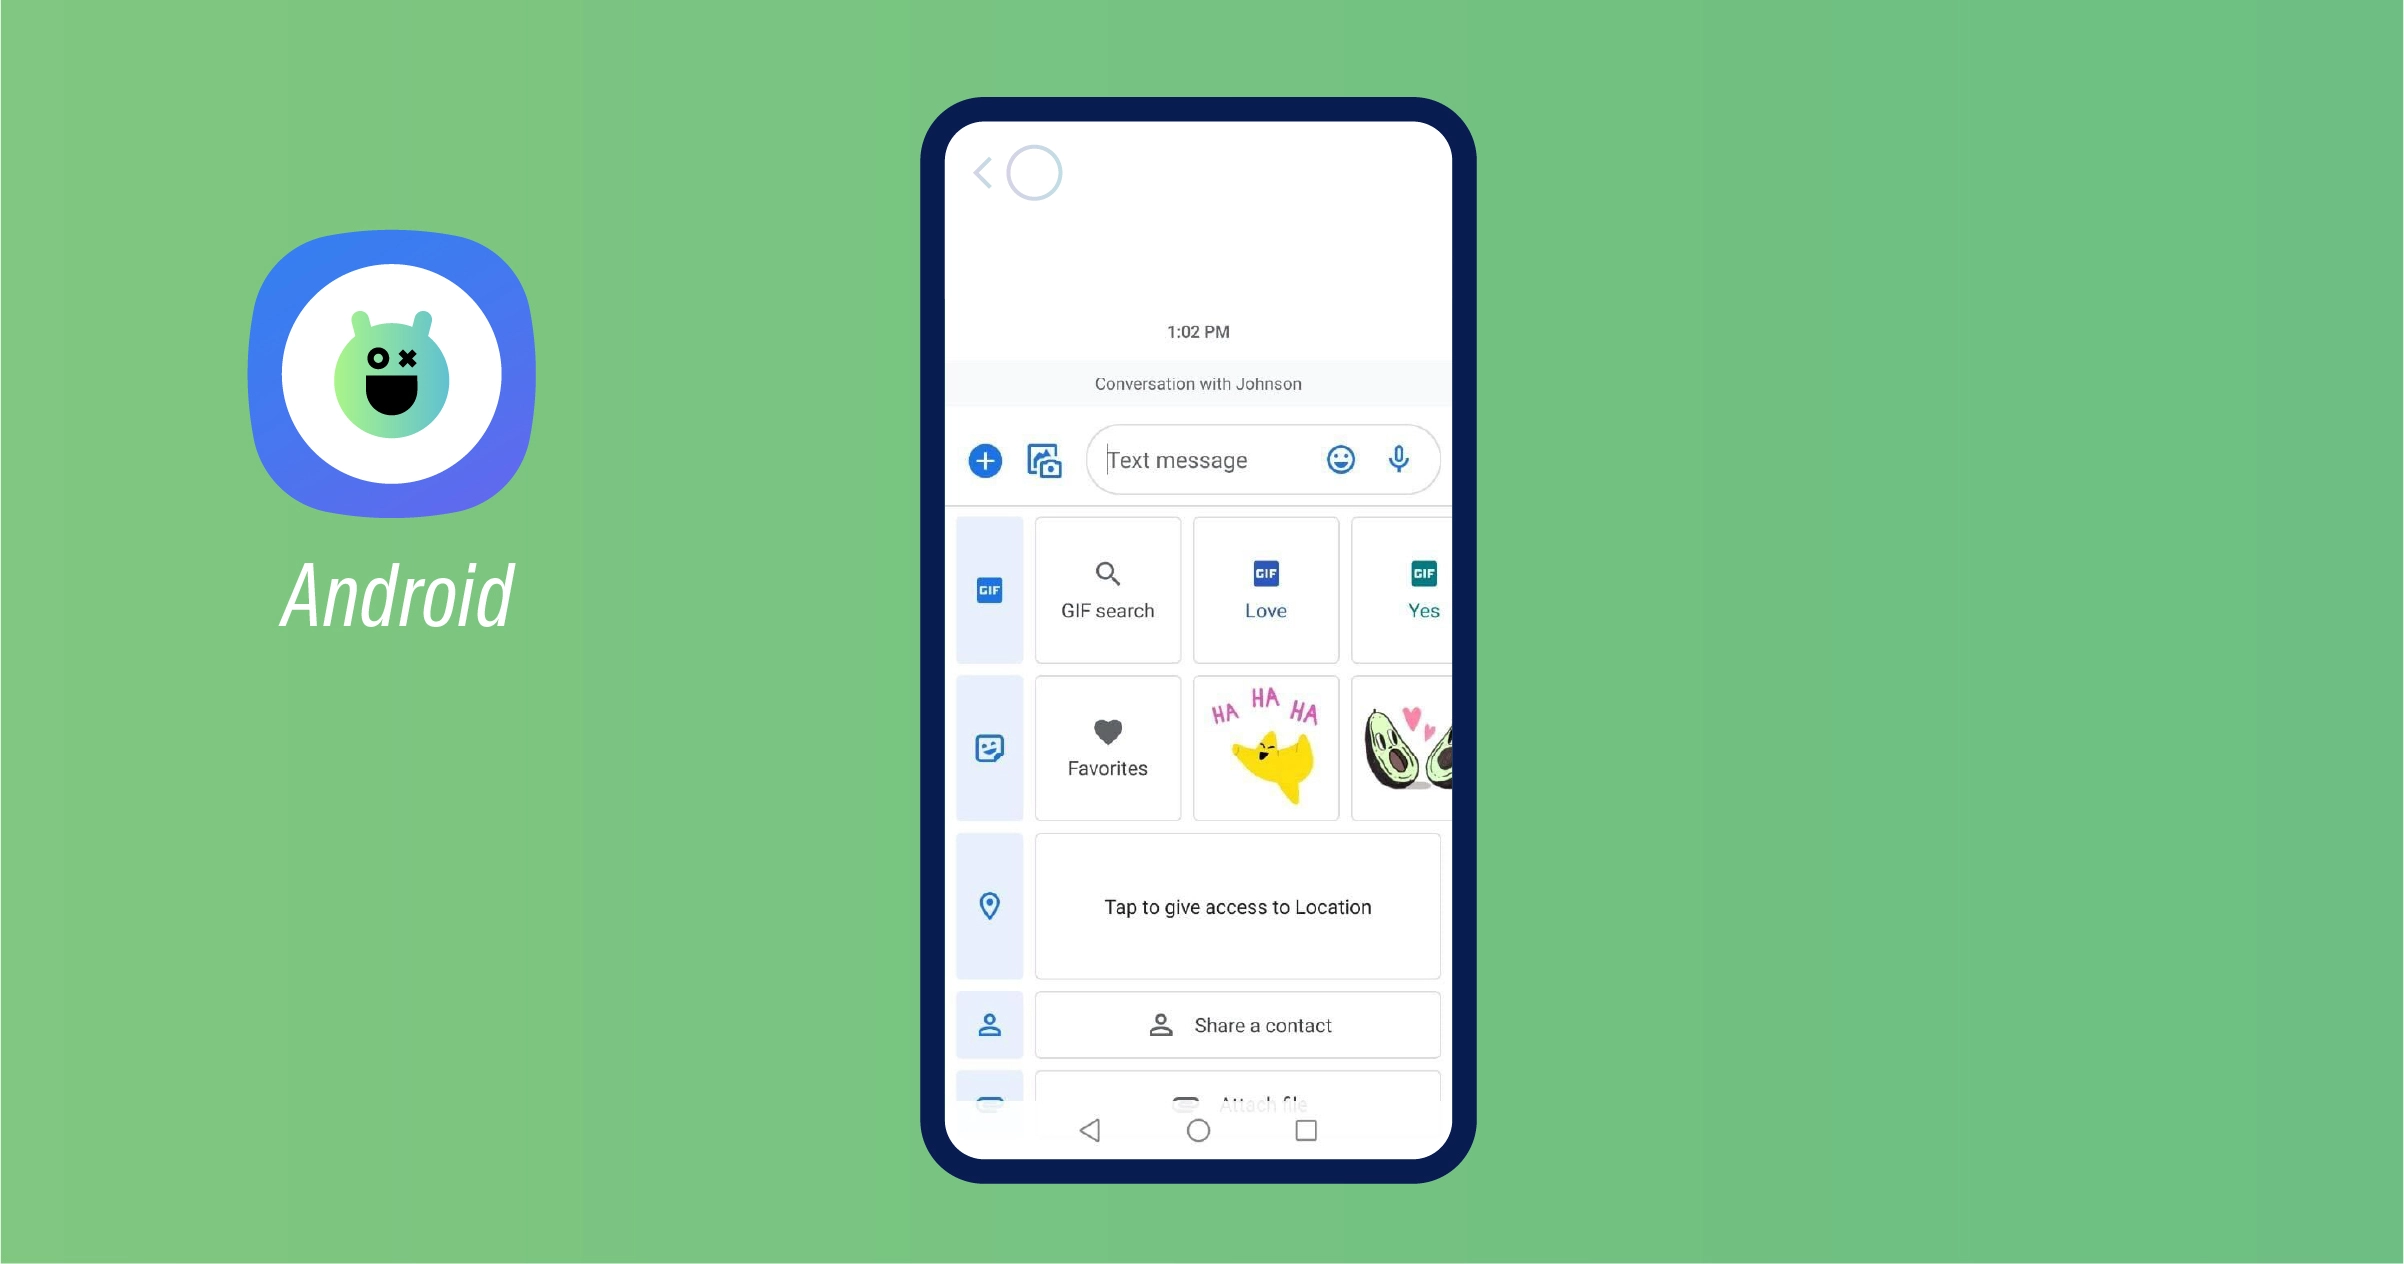Tap the emoji smiley icon
This screenshot has width=2404, height=1264.
point(1340,459)
